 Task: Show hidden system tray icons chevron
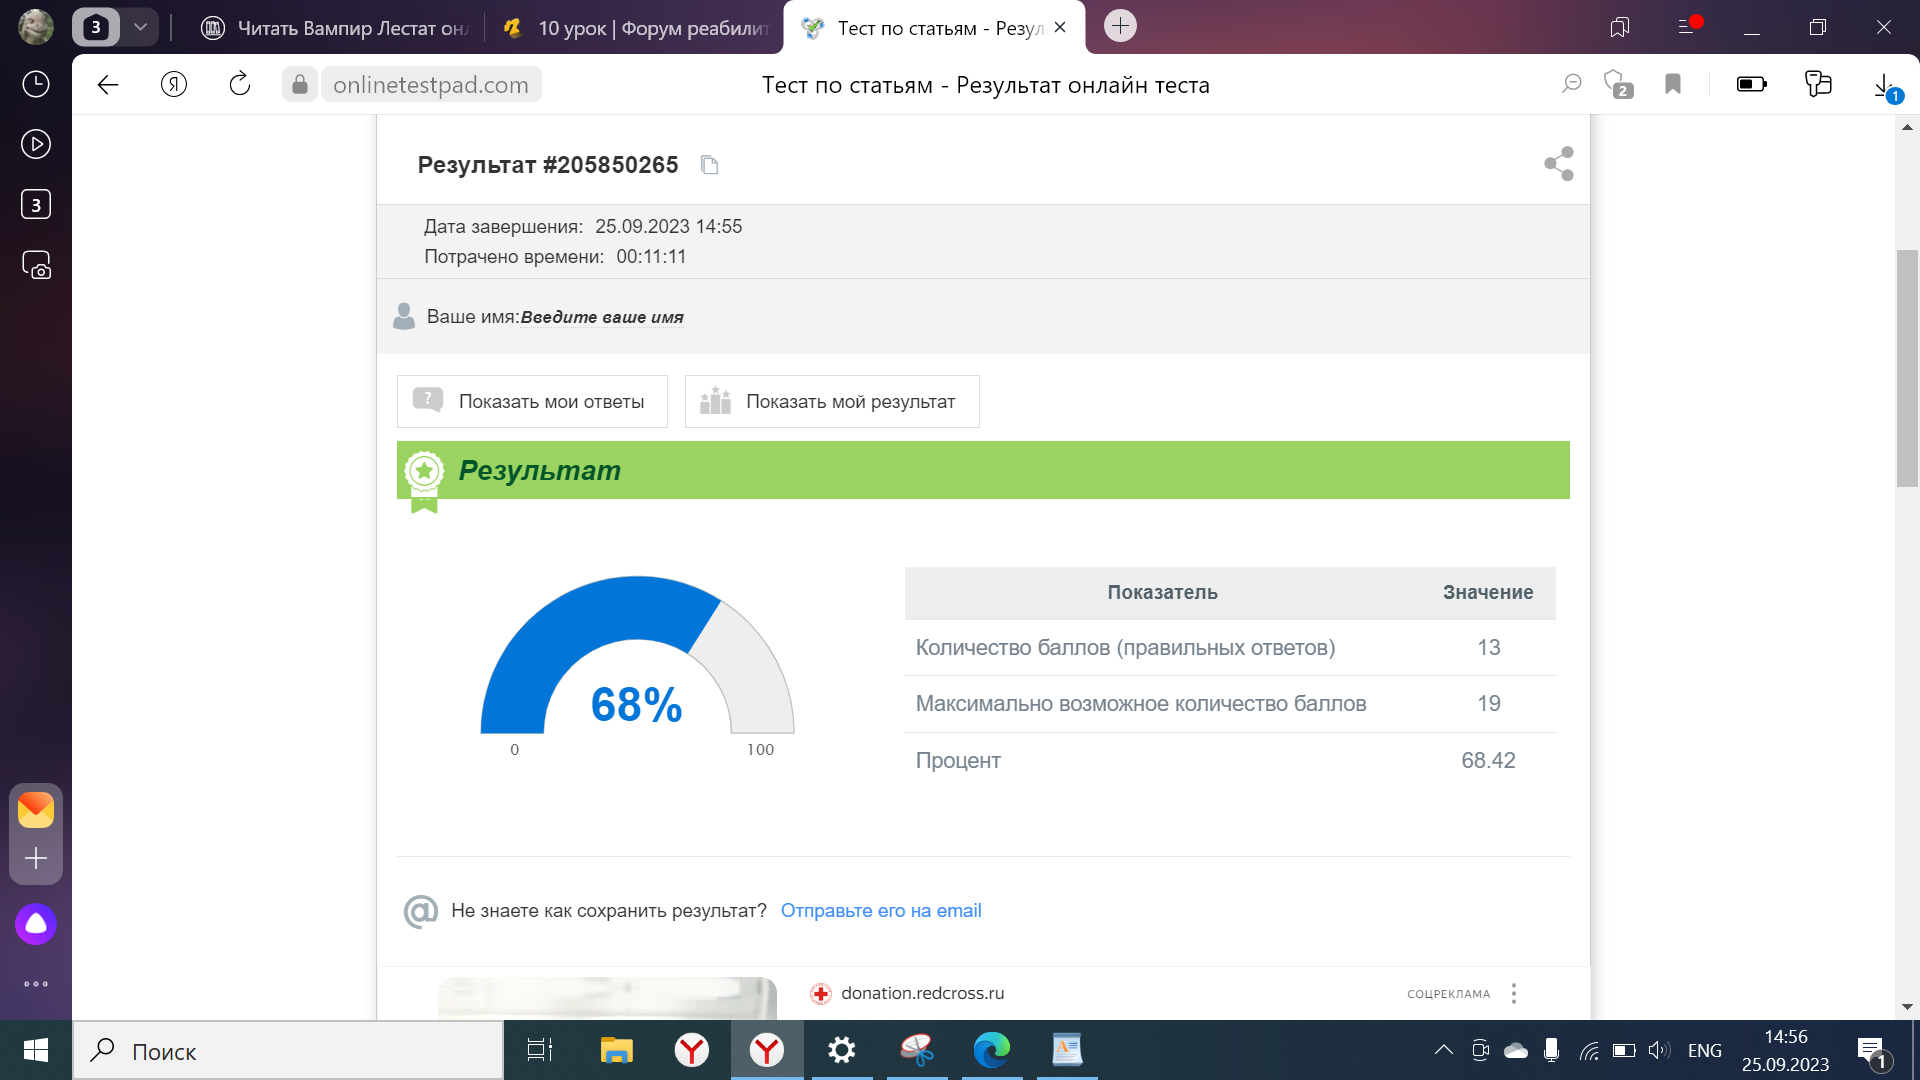(1443, 1050)
